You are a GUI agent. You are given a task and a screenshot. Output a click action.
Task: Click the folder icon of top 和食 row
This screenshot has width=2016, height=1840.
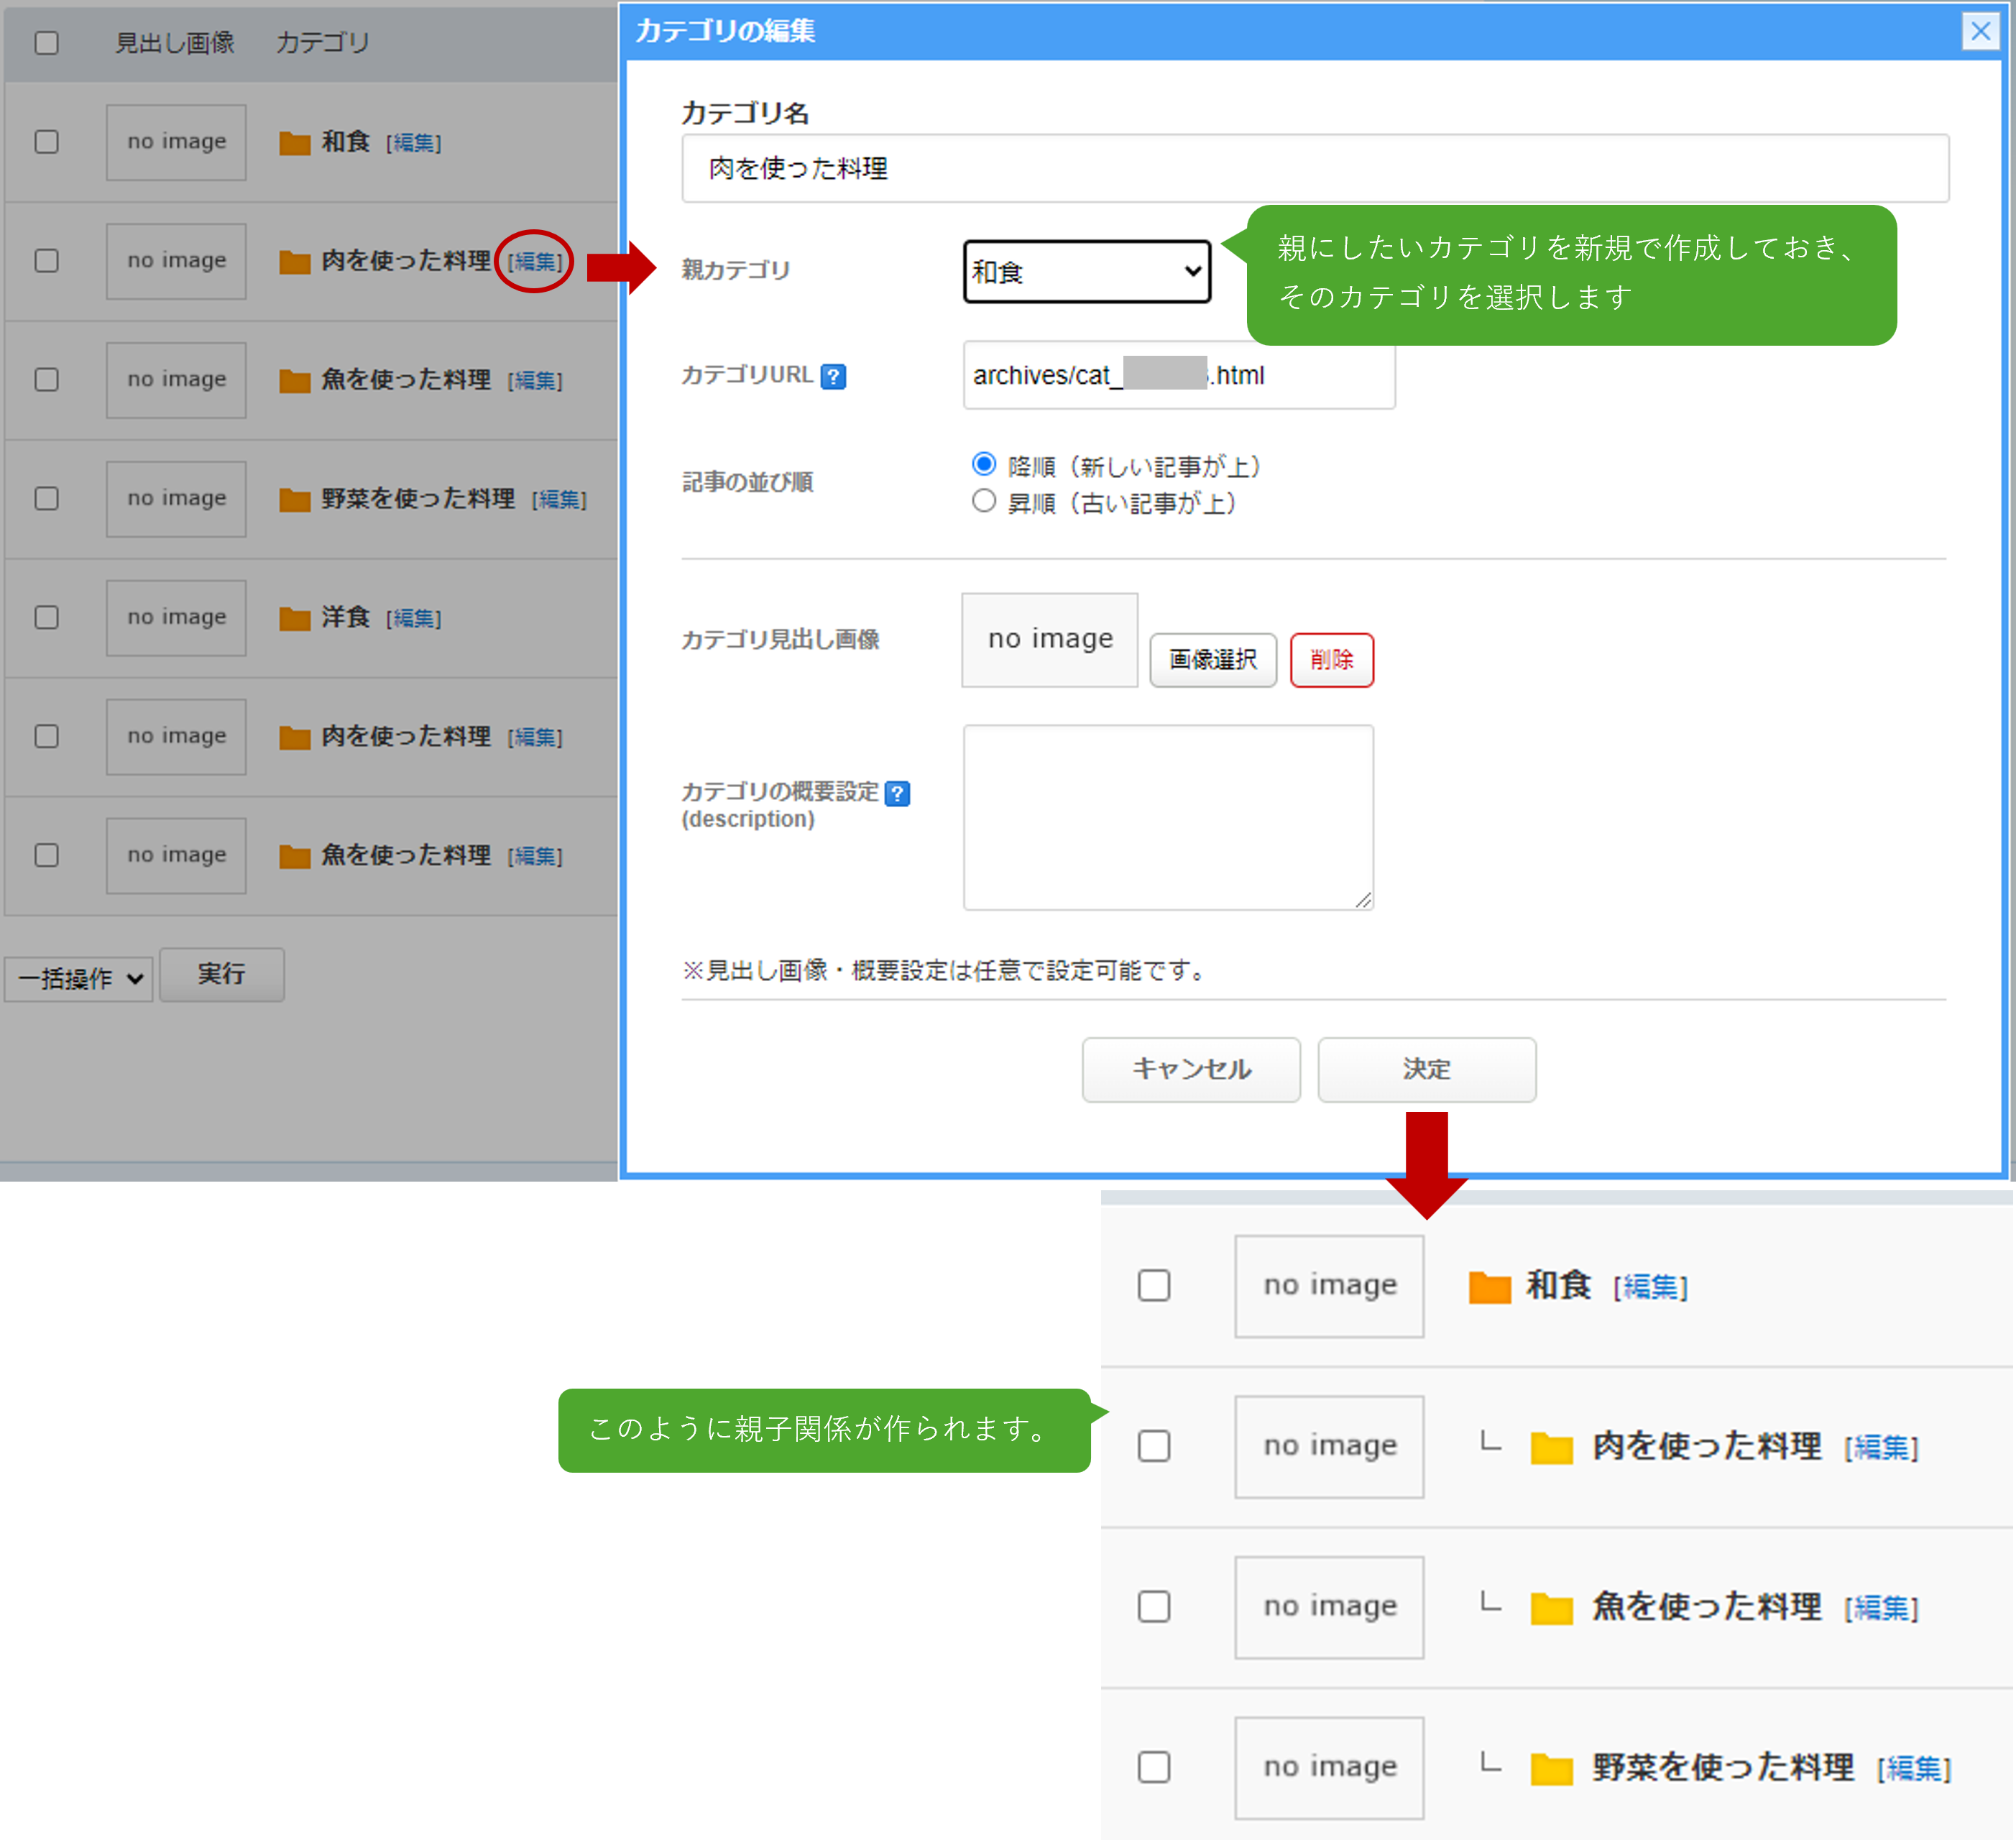294,143
